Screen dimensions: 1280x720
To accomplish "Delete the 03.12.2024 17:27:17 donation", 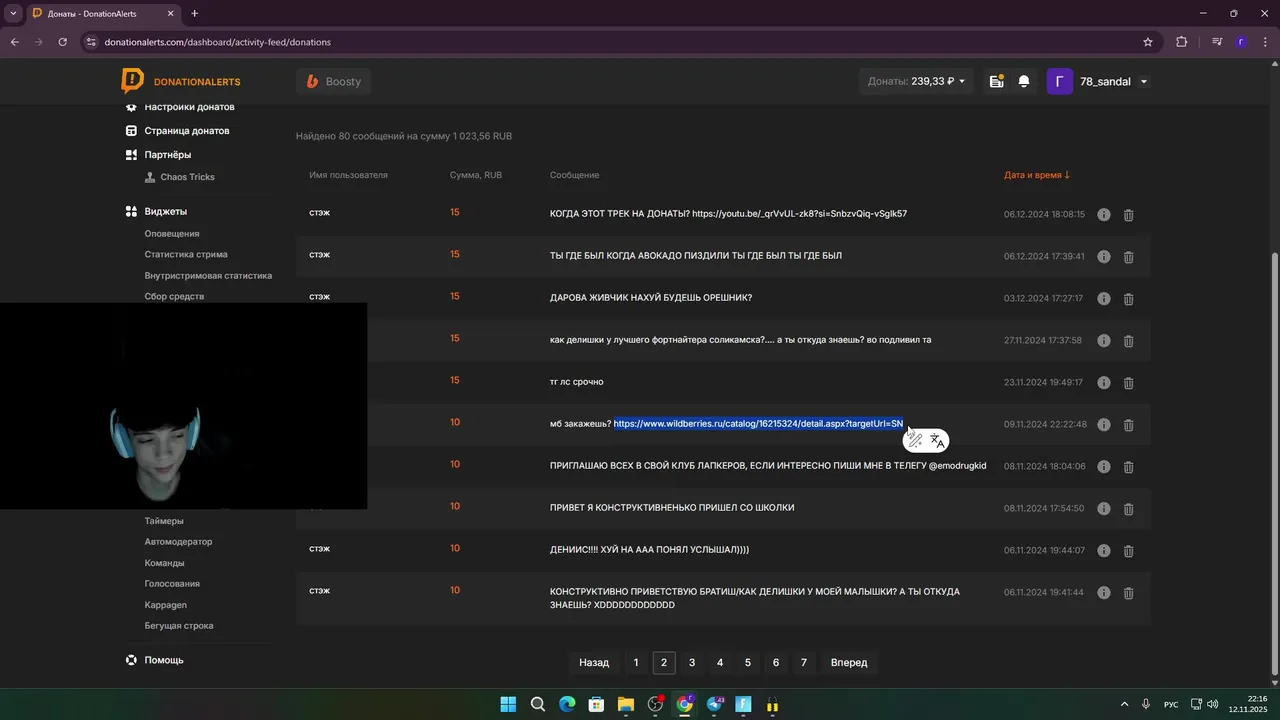I will point(1128,299).
